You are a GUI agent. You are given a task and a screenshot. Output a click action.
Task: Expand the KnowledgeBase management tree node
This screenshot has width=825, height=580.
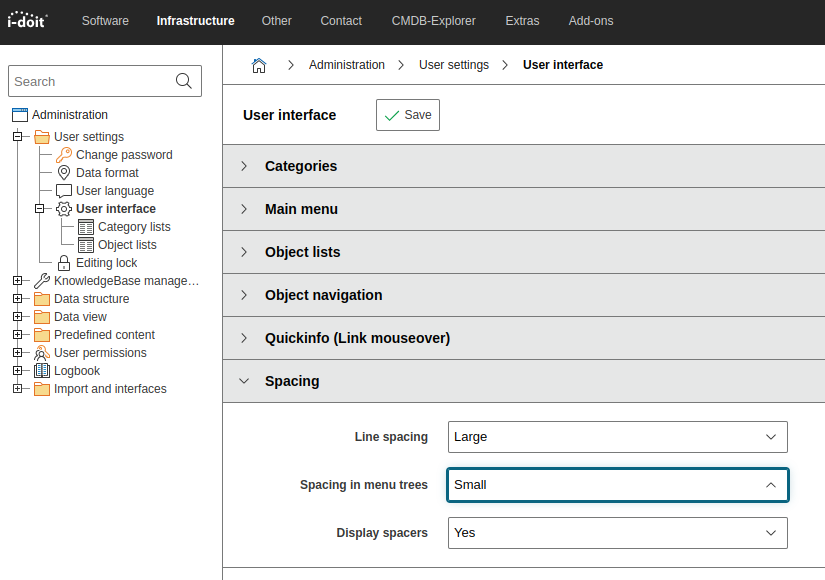[x=17, y=281]
